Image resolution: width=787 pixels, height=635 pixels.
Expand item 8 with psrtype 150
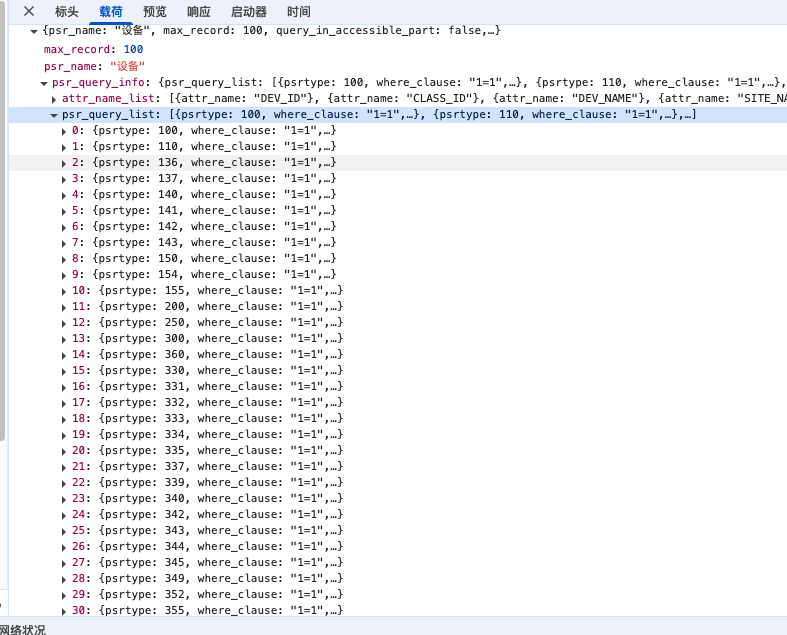point(64,260)
